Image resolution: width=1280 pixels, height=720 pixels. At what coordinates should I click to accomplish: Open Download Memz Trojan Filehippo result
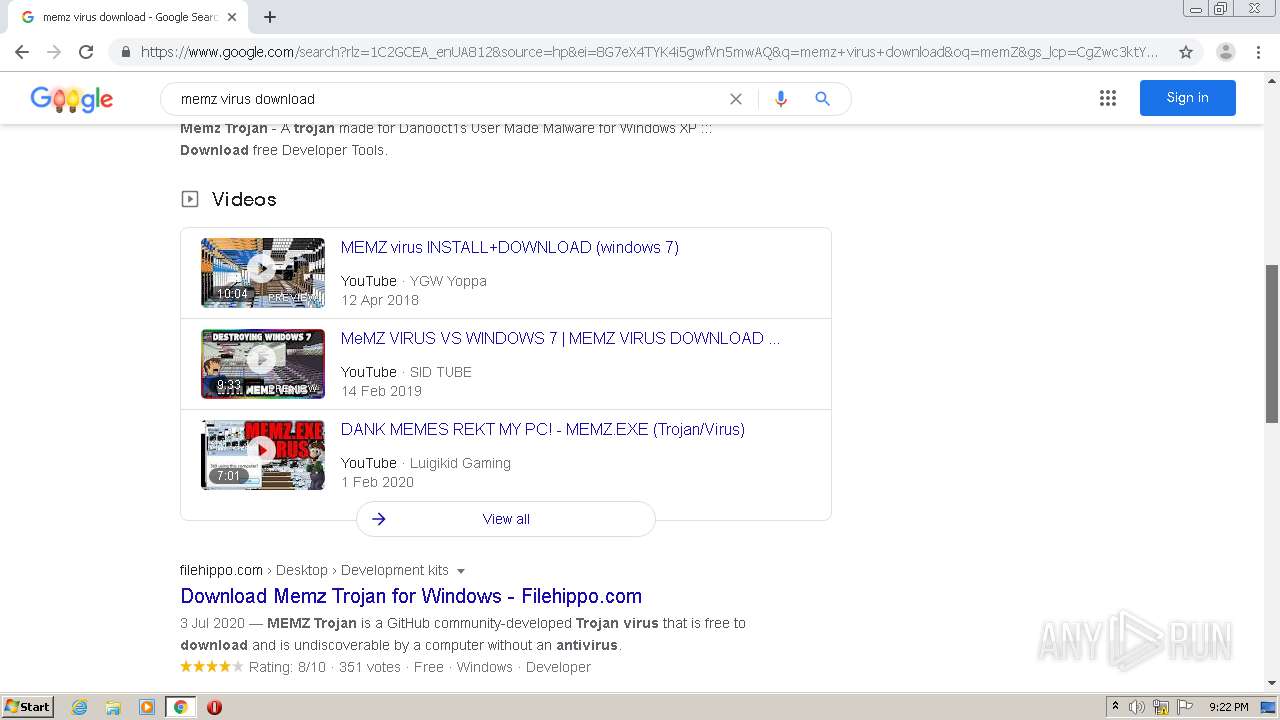click(x=411, y=596)
